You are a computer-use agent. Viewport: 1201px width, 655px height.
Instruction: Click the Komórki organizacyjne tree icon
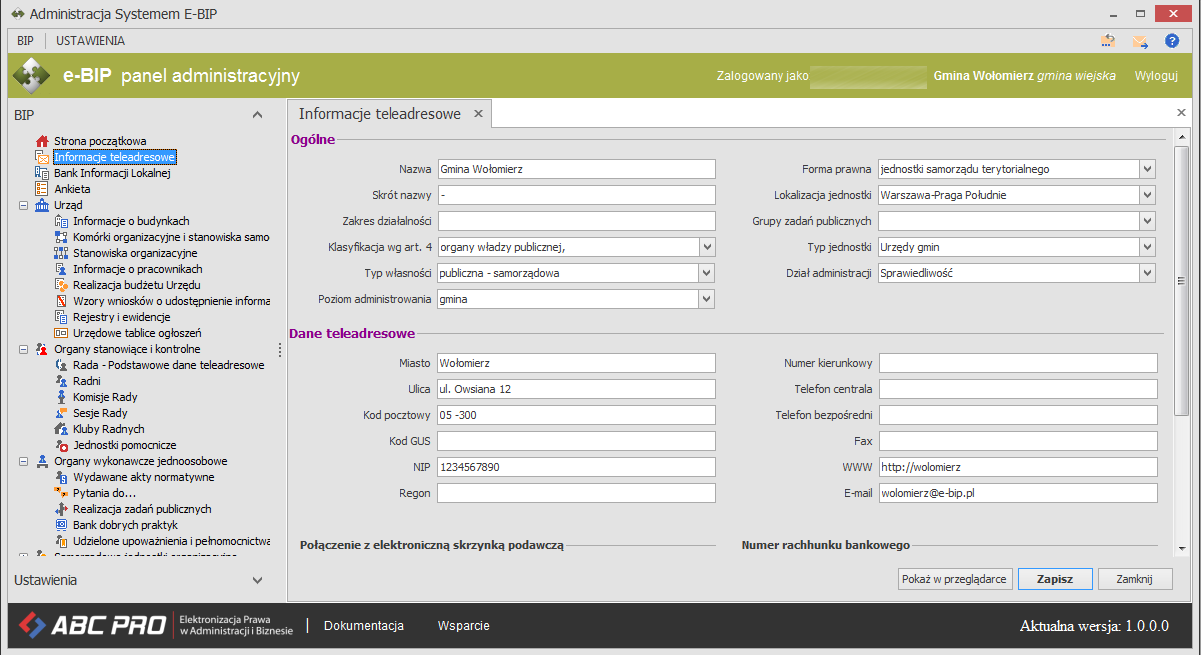(x=61, y=237)
